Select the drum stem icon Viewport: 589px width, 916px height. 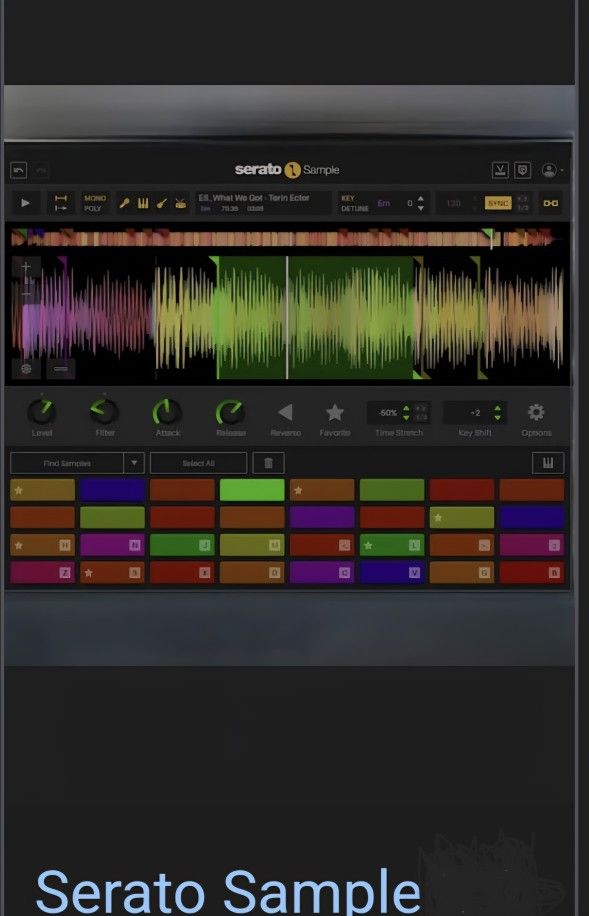pyautogui.click(x=181, y=203)
